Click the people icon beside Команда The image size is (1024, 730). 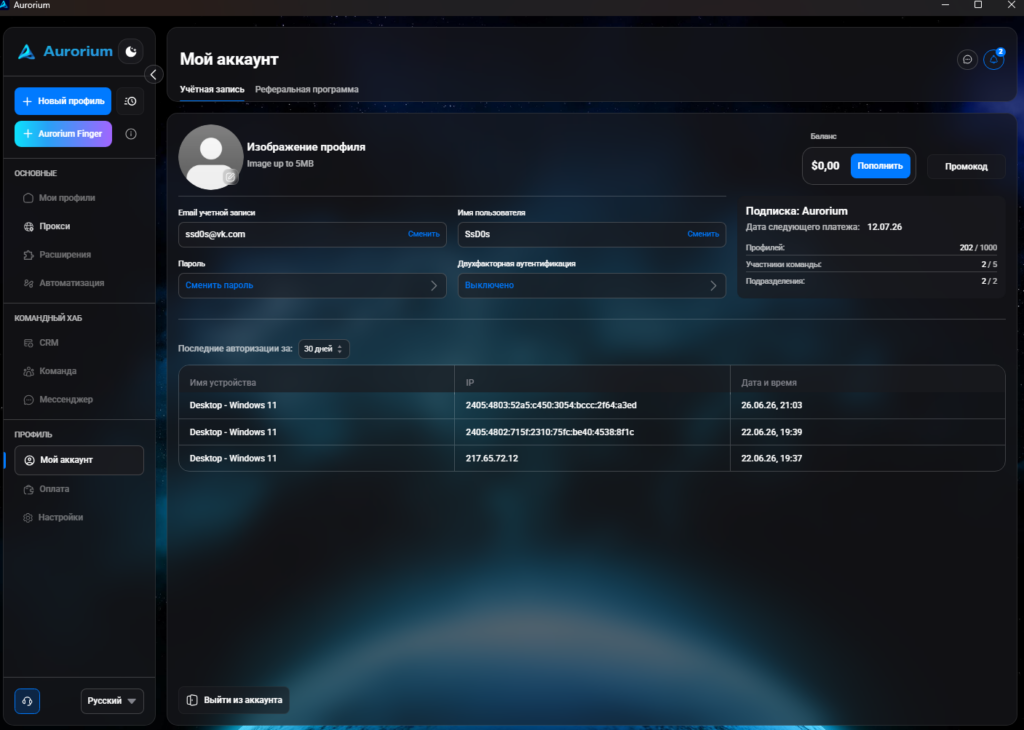tap(29, 372)
